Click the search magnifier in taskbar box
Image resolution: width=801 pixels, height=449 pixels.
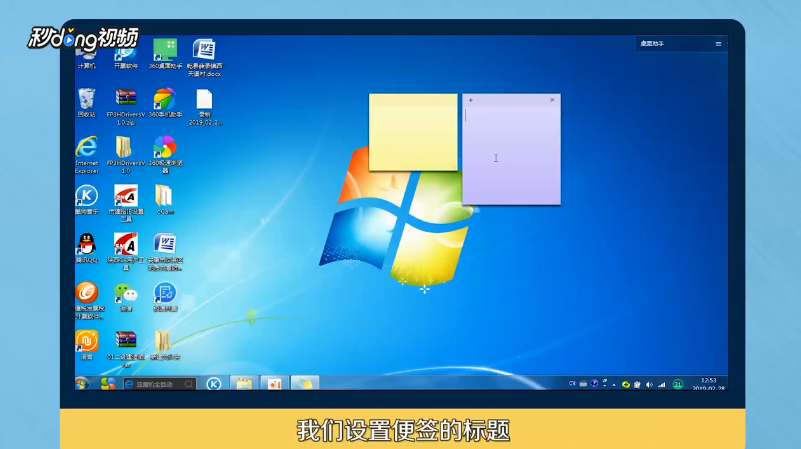[189, 384]
